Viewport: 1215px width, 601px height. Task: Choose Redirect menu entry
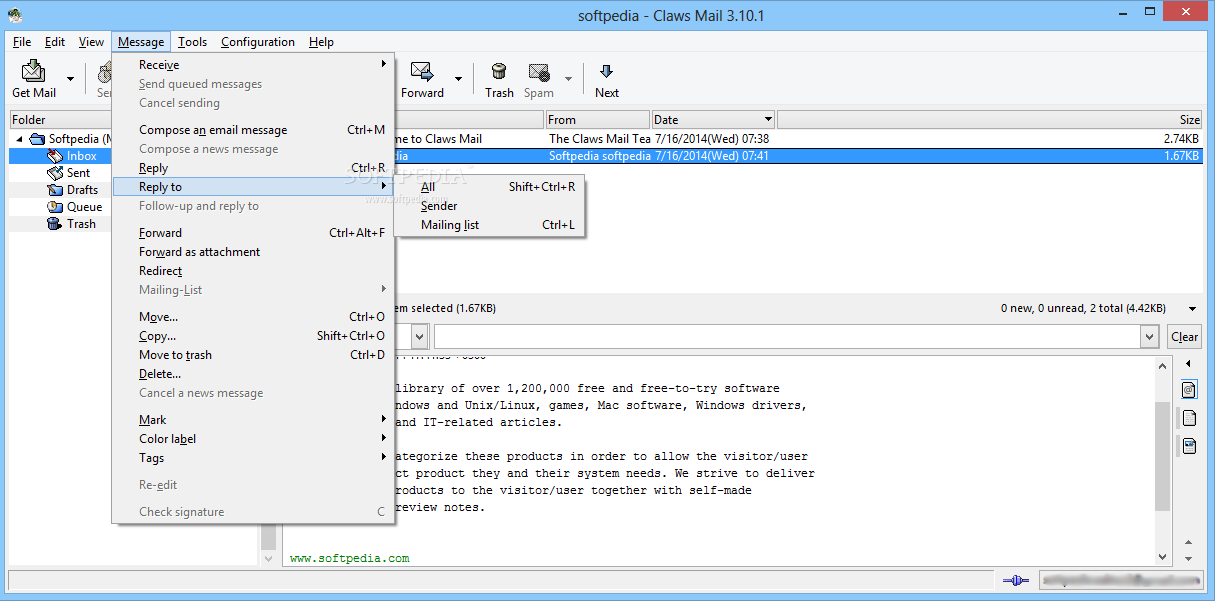tap(253, 271)
